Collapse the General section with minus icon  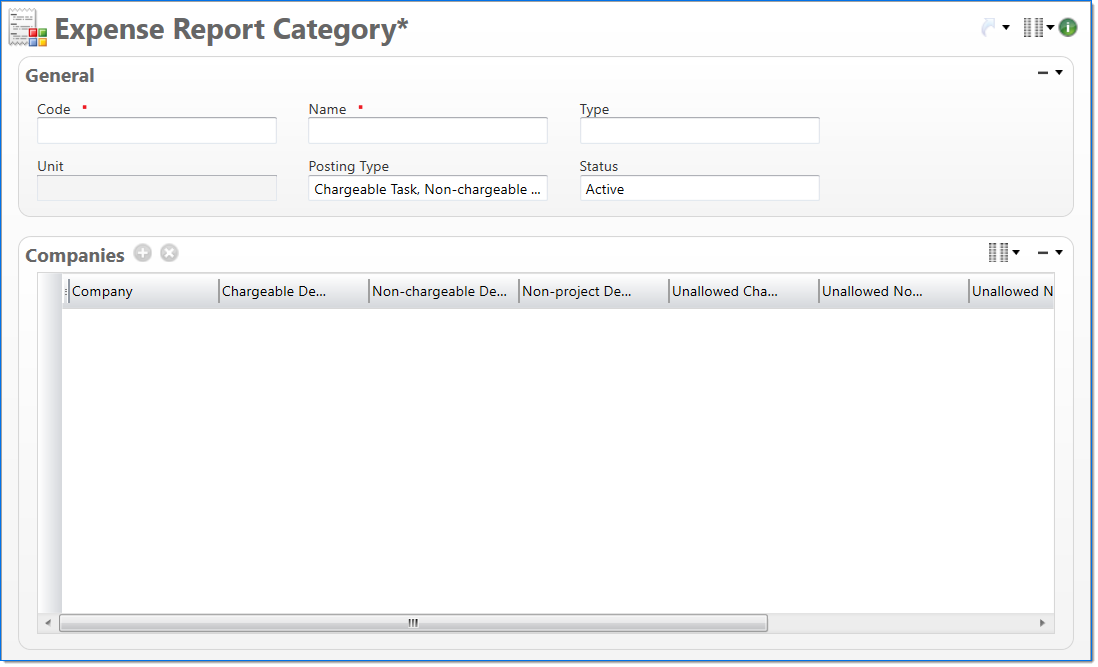click(1043, 73)
